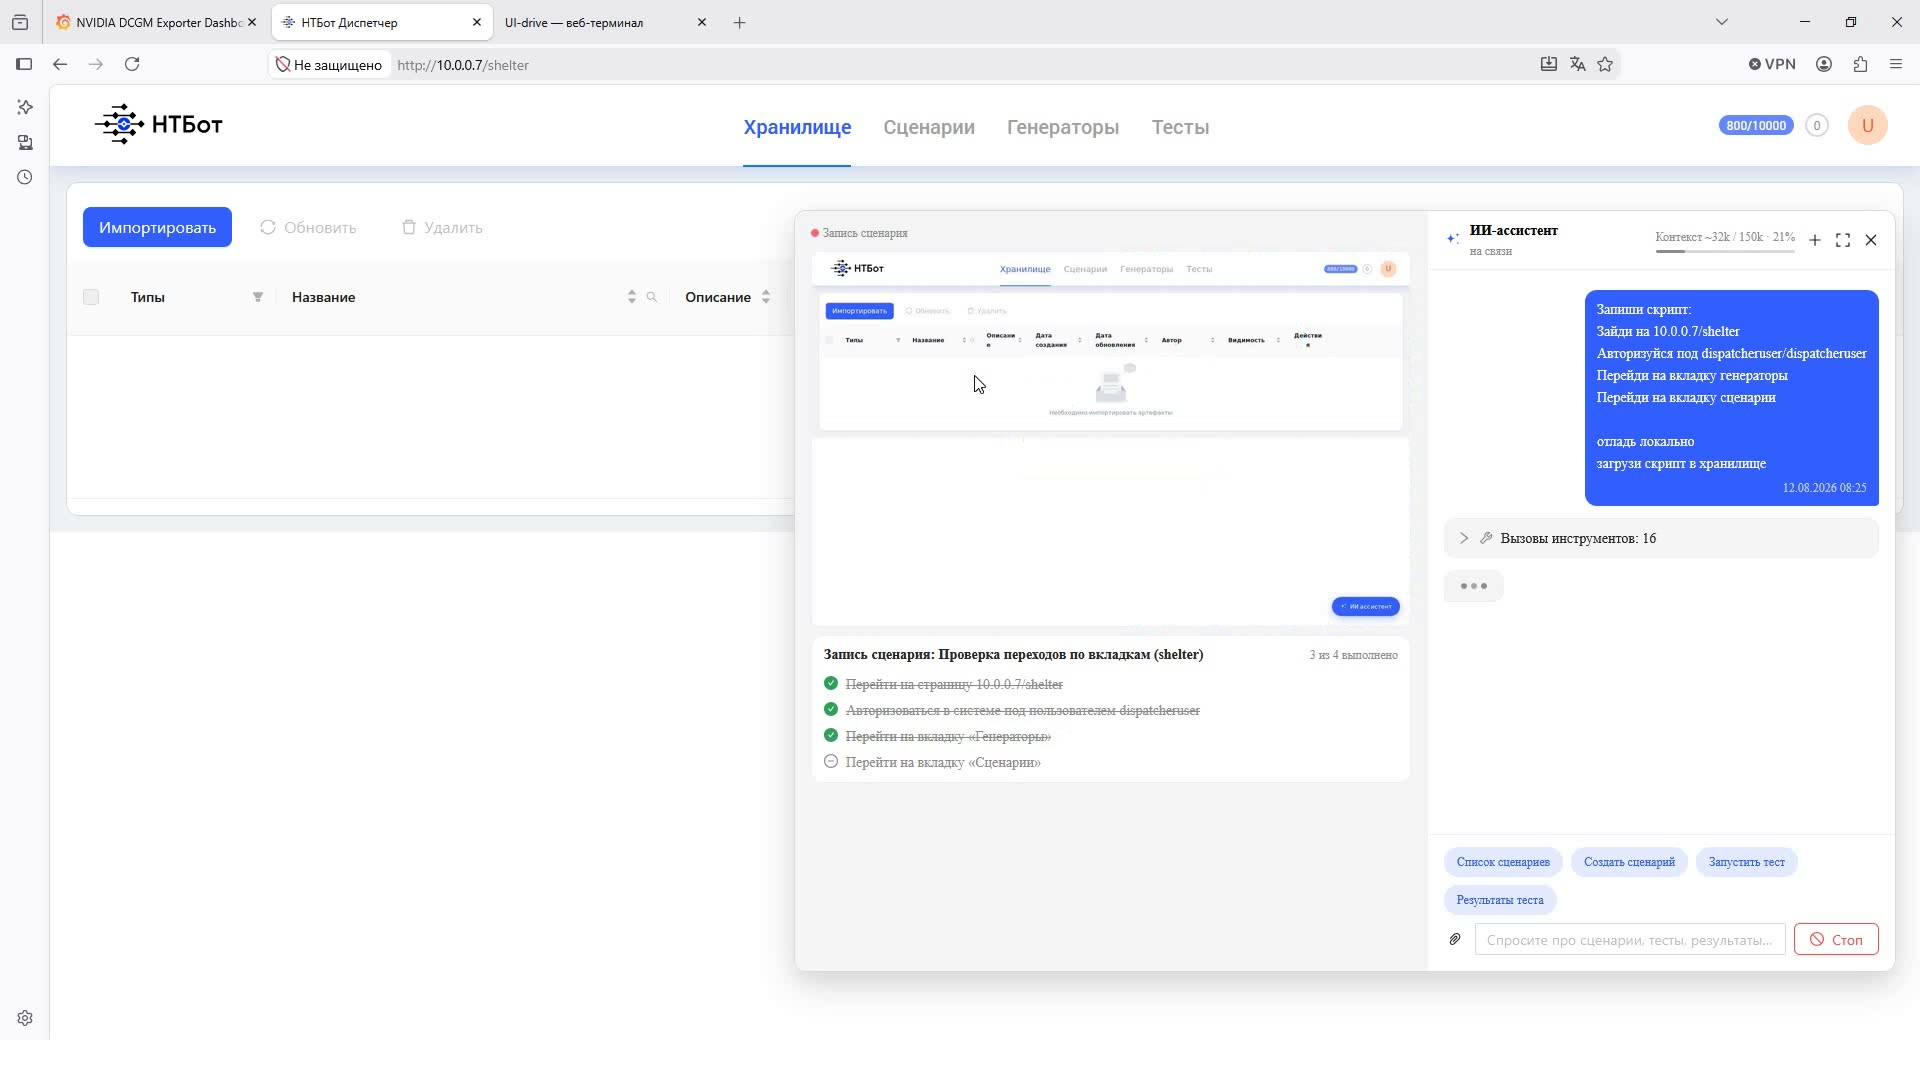Open the browser hamburger menu

point(1896,64)
